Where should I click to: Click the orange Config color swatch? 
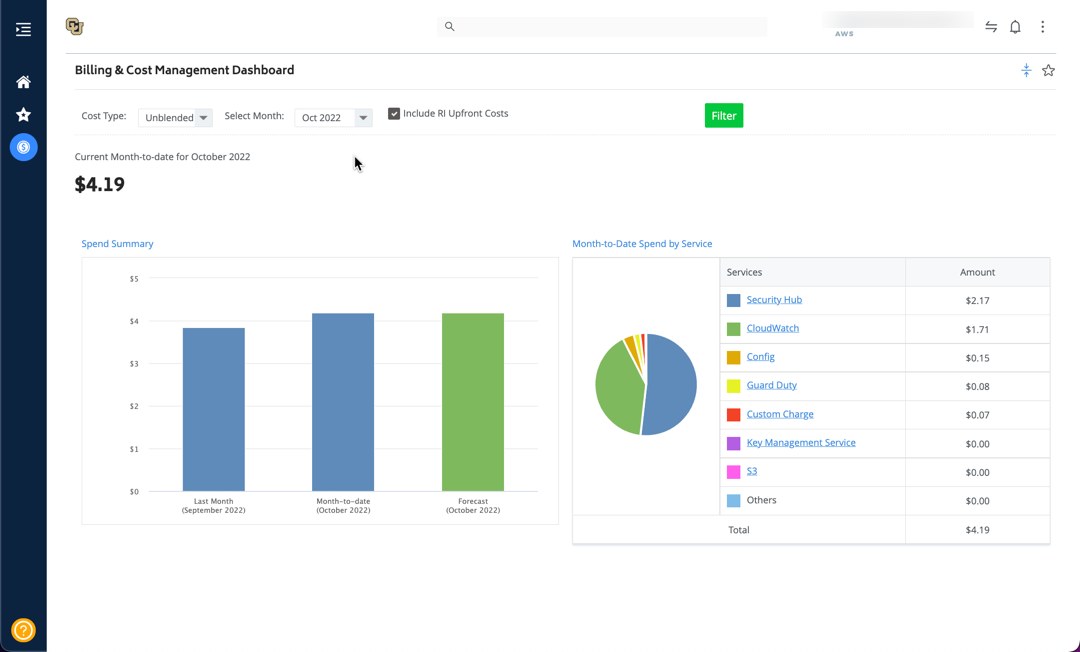pos(733,357)
